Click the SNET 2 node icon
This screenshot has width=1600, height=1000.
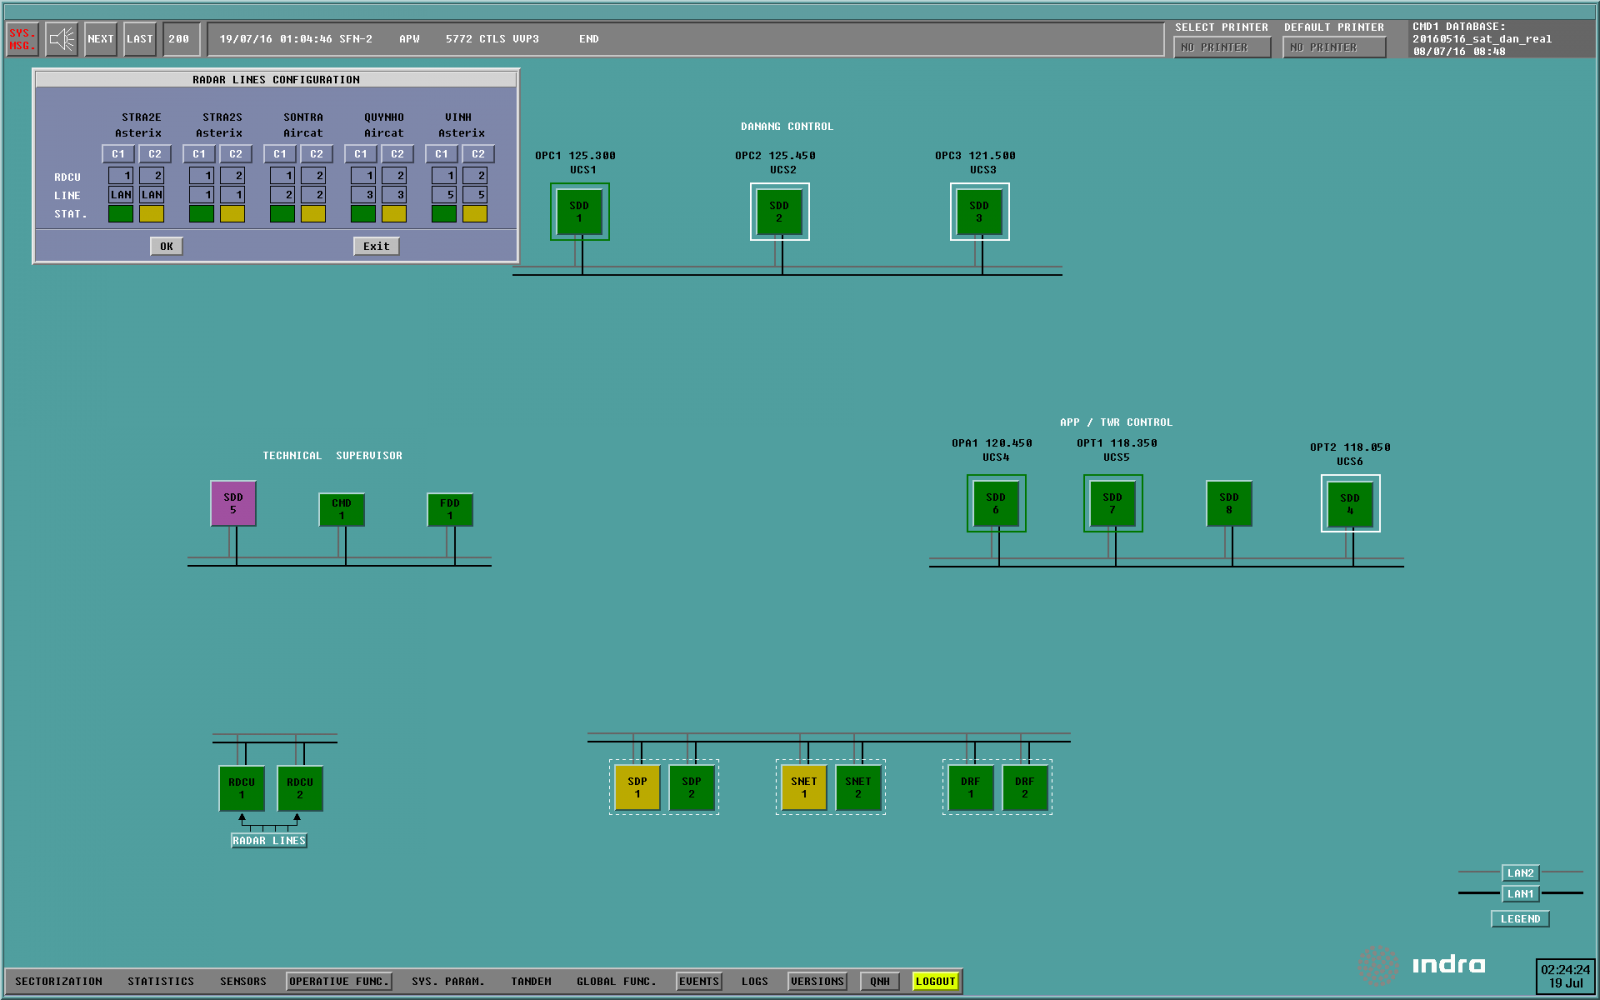[x=858, y=787]
